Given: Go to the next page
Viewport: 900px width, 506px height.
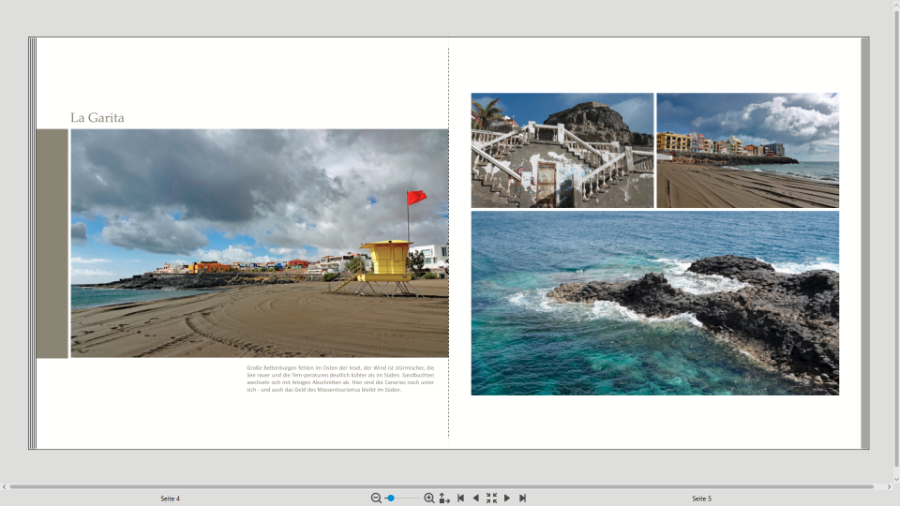Looking at the screenshot, I should coord(507,498).
